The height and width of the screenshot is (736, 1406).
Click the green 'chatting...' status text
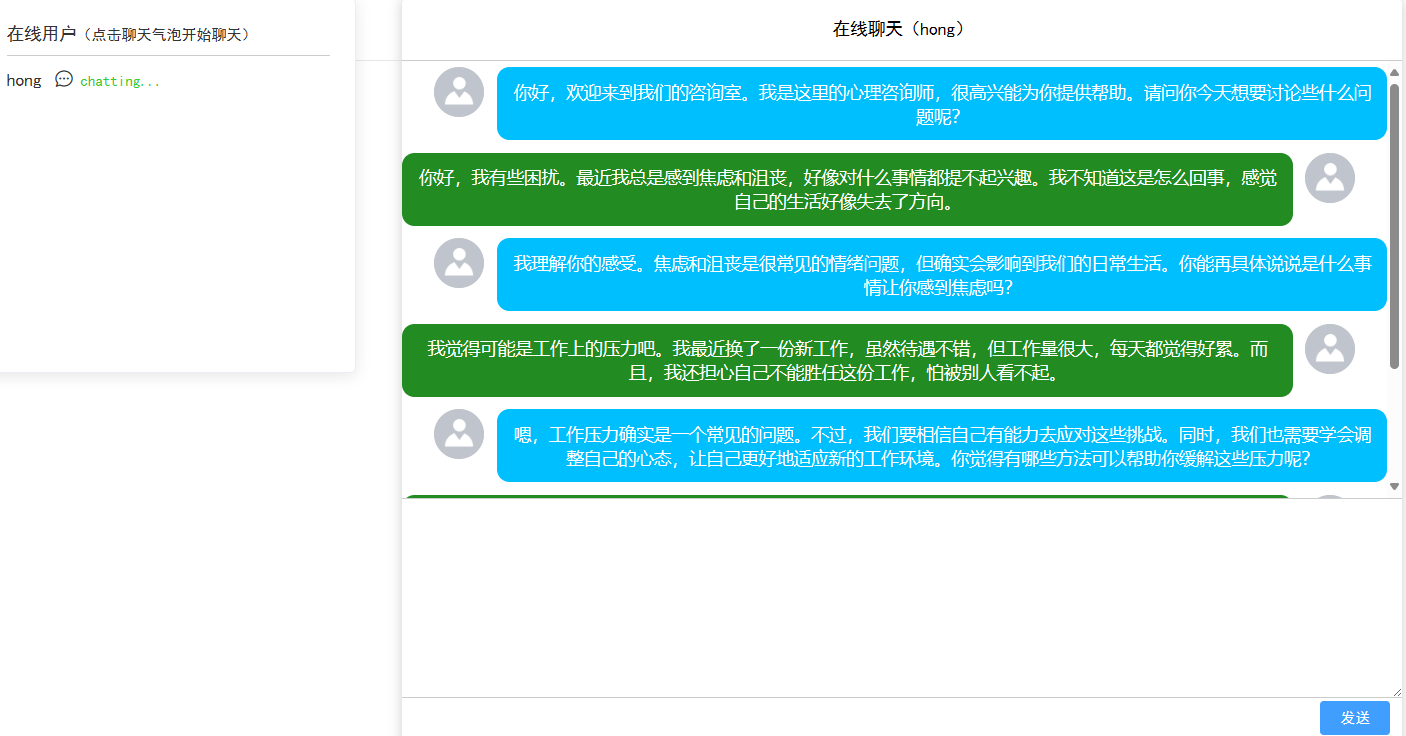click(x=120, y=81)
